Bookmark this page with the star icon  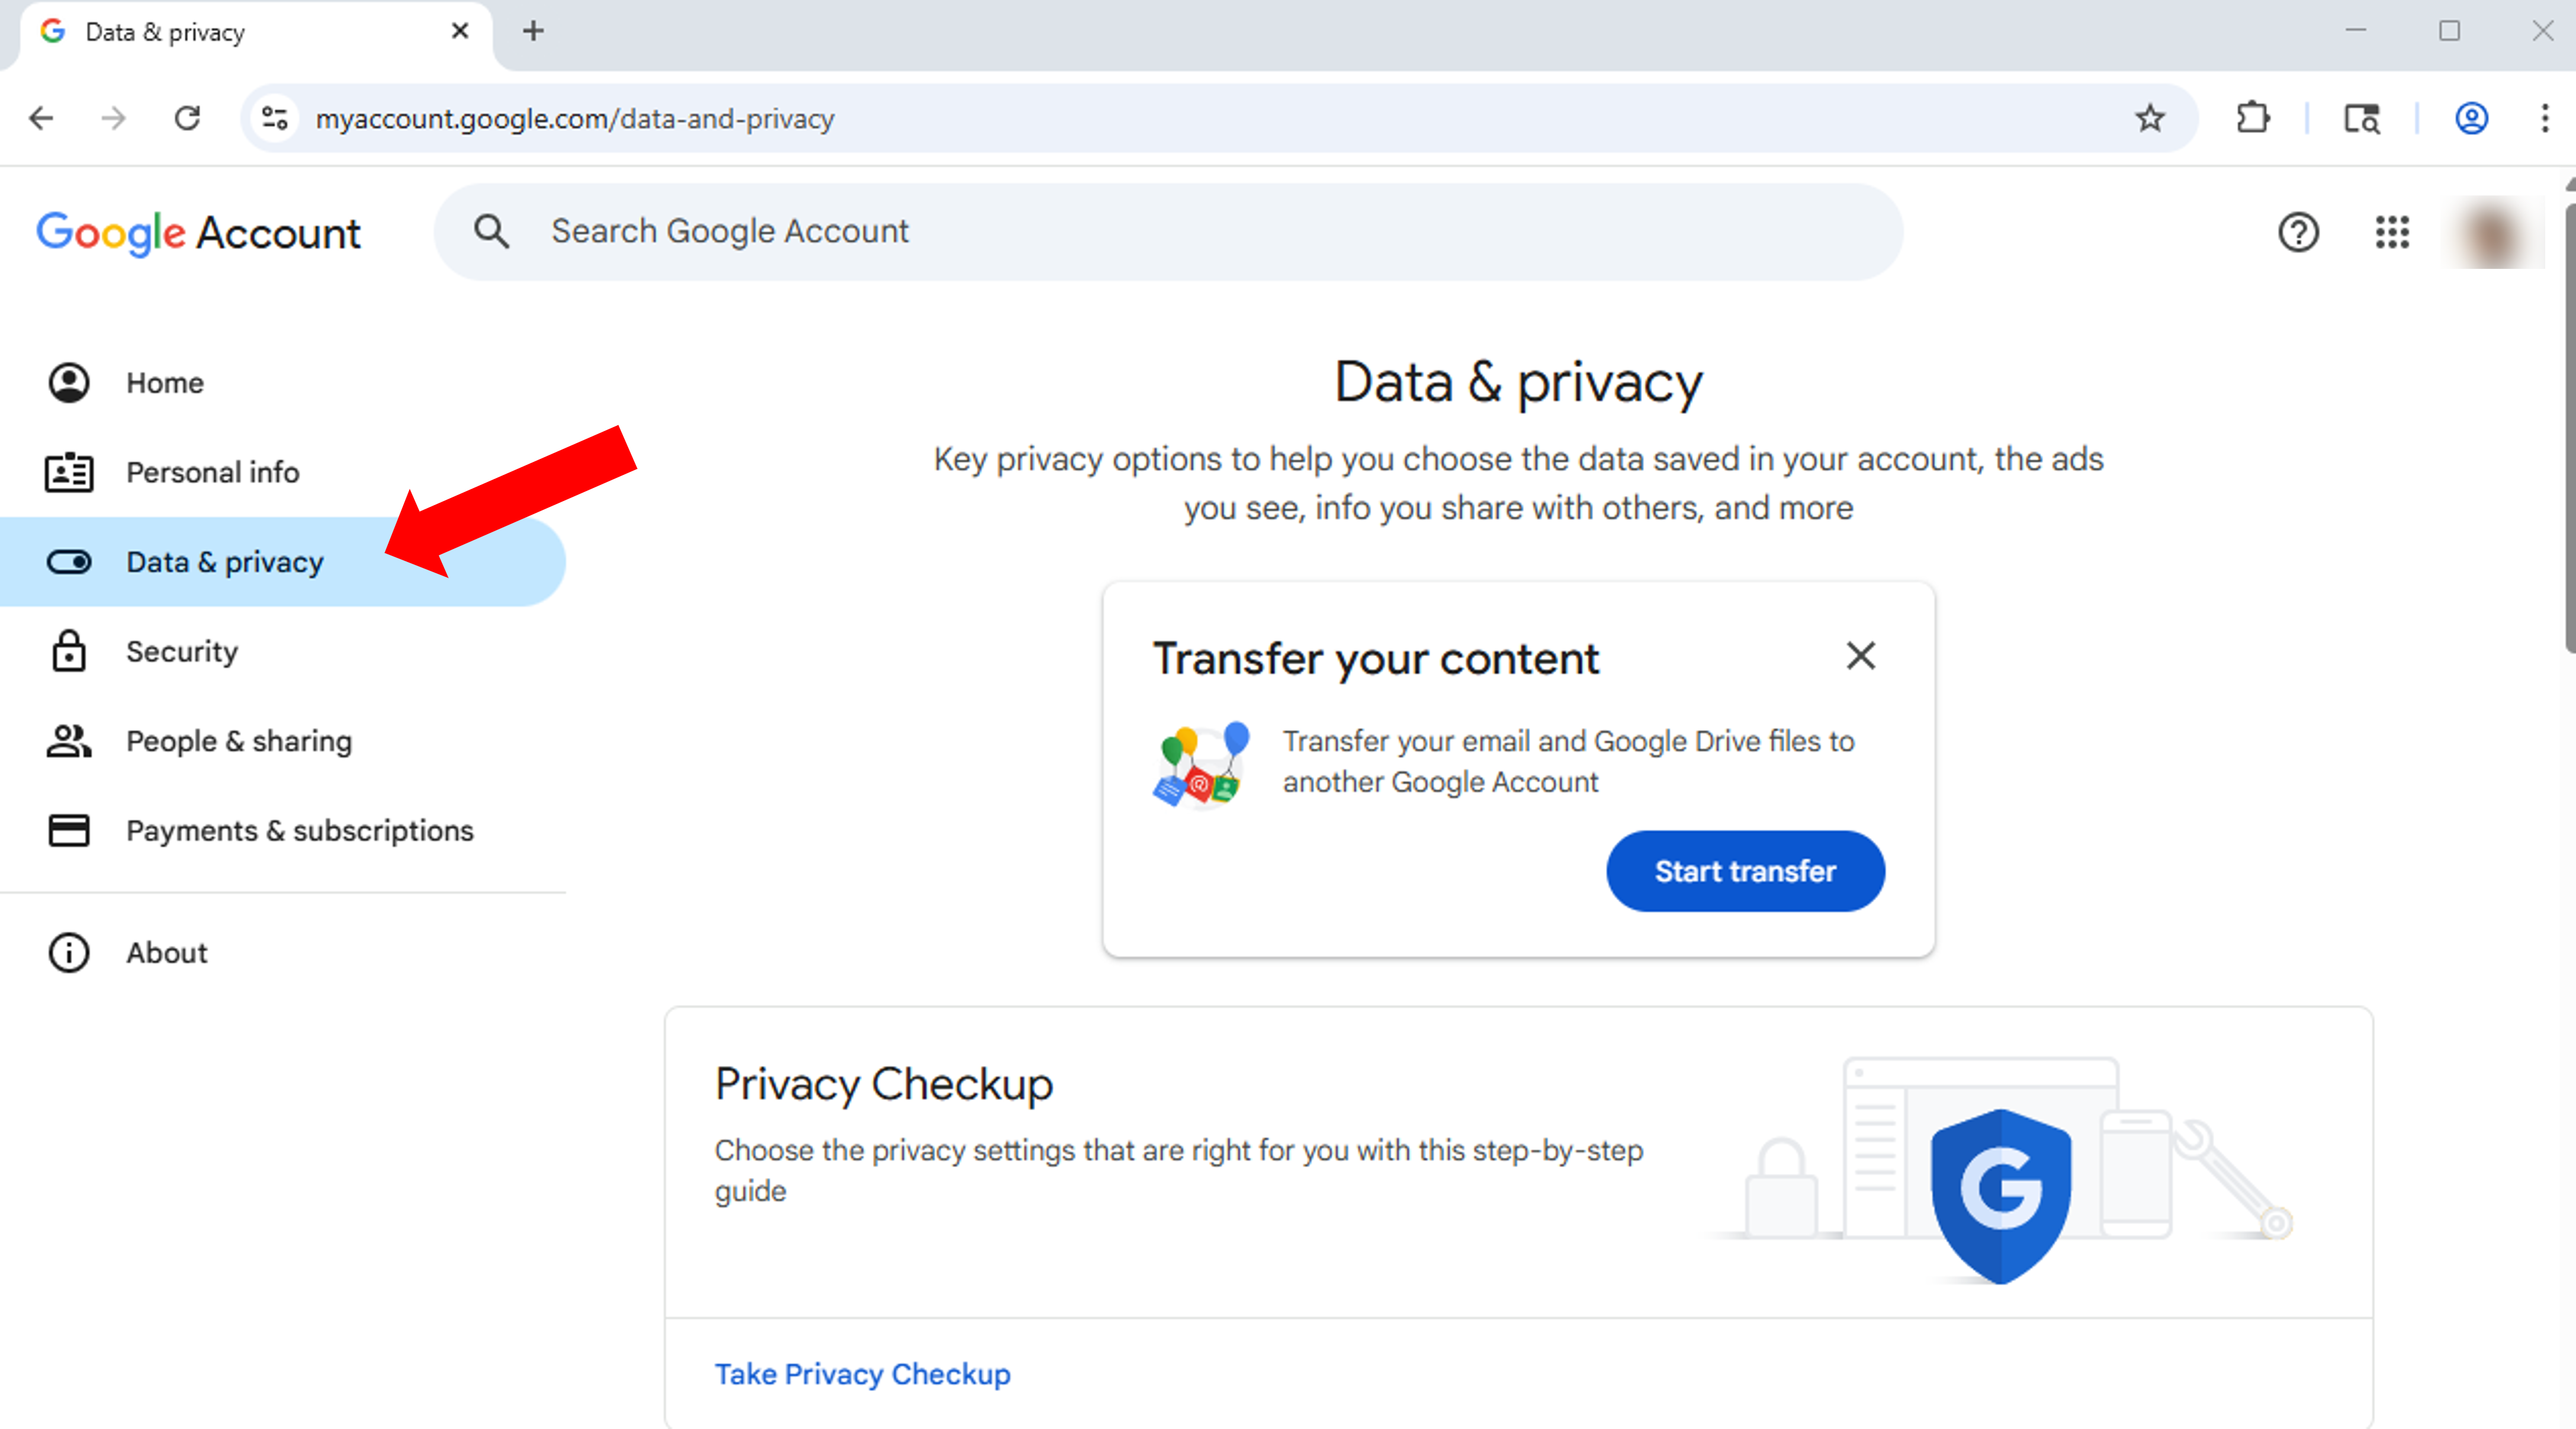pos(2150,118)
